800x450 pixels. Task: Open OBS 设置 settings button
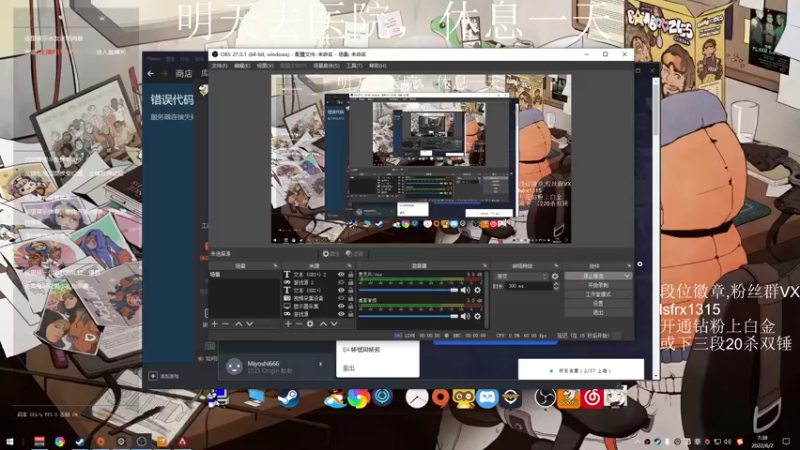[x=598, y=304]
